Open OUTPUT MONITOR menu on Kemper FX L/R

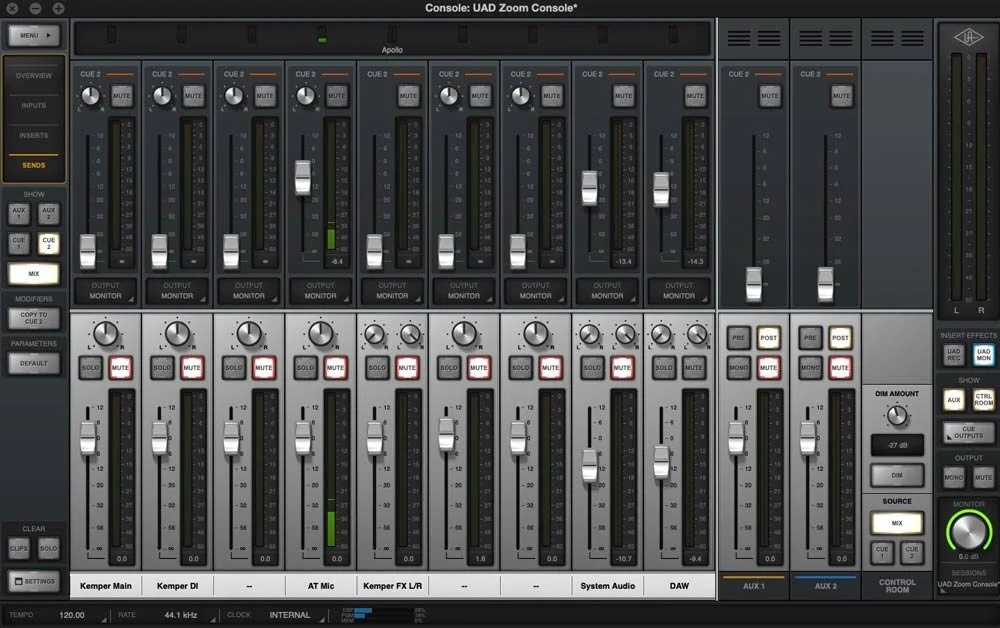click(x=392, y=291)
